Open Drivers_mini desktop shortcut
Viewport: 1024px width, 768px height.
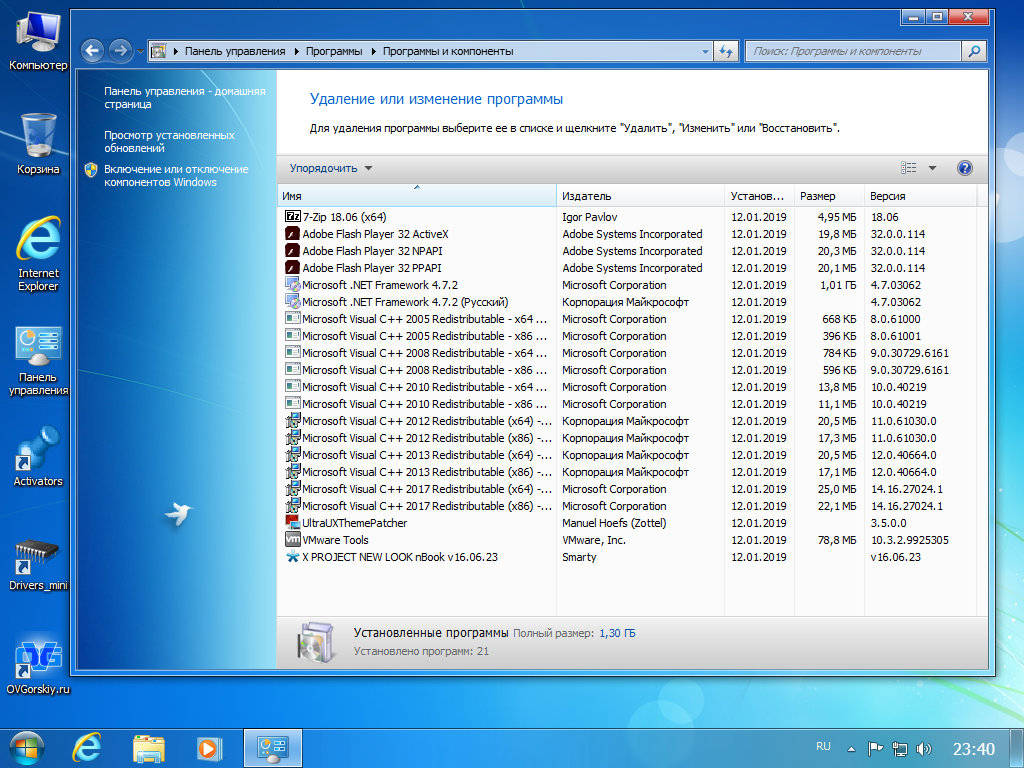38,565
